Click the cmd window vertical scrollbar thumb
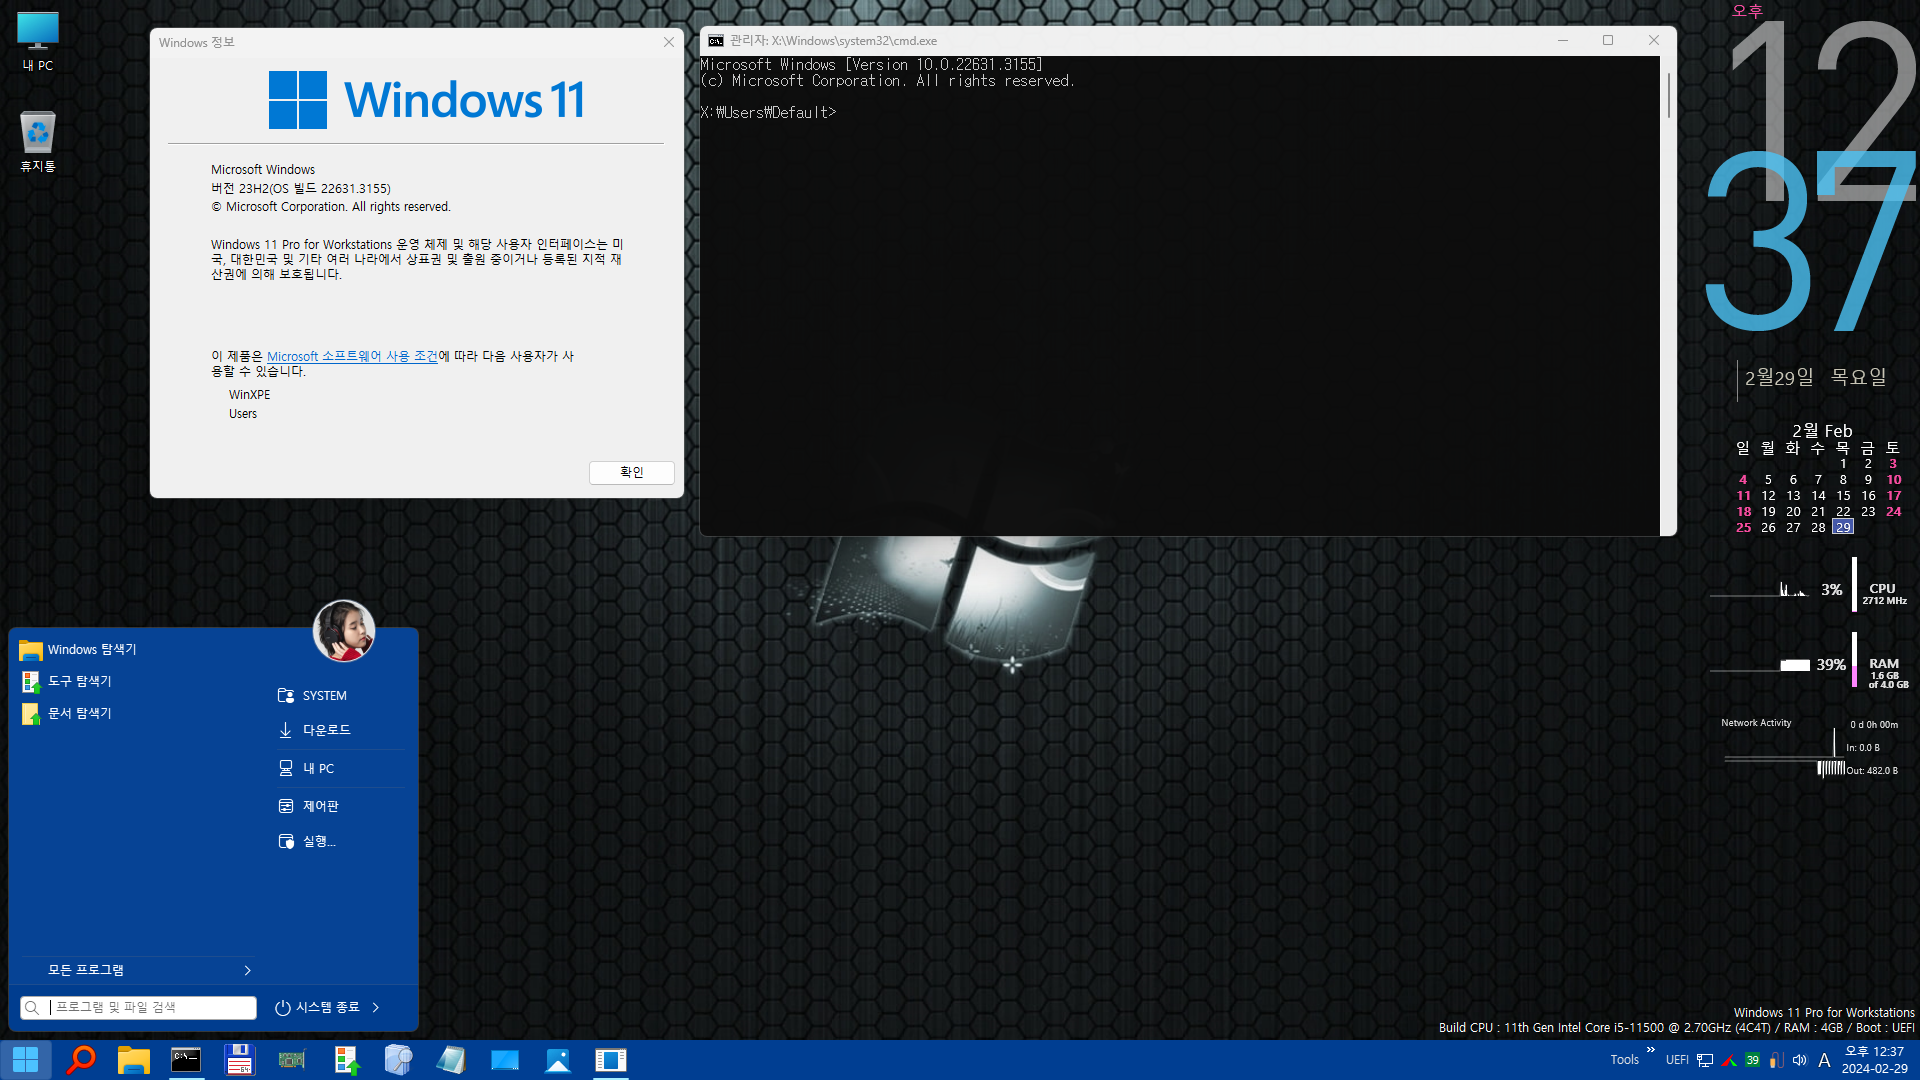1920x1080 pixels. pyautogui.click(x=1668, y=95)
